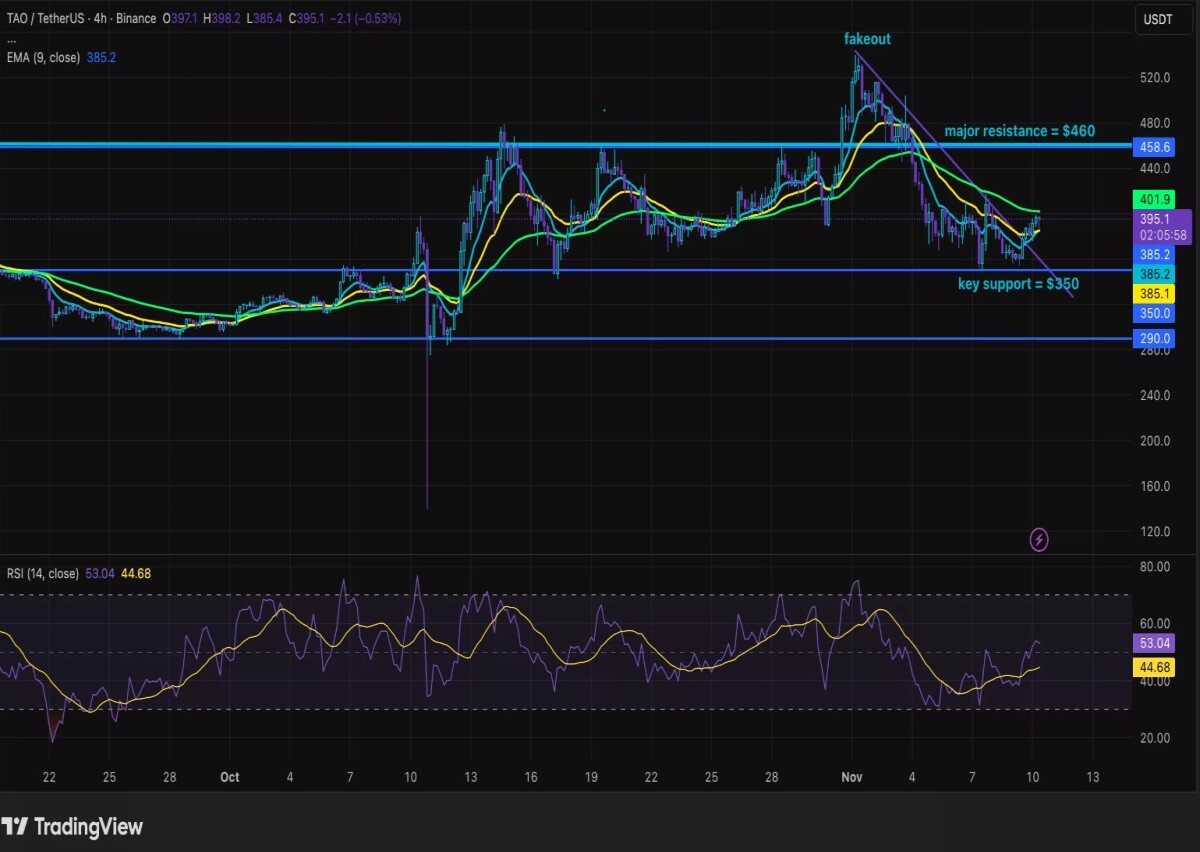
Task: Select the 'key support = $350' annotation
Action: 1018,284
